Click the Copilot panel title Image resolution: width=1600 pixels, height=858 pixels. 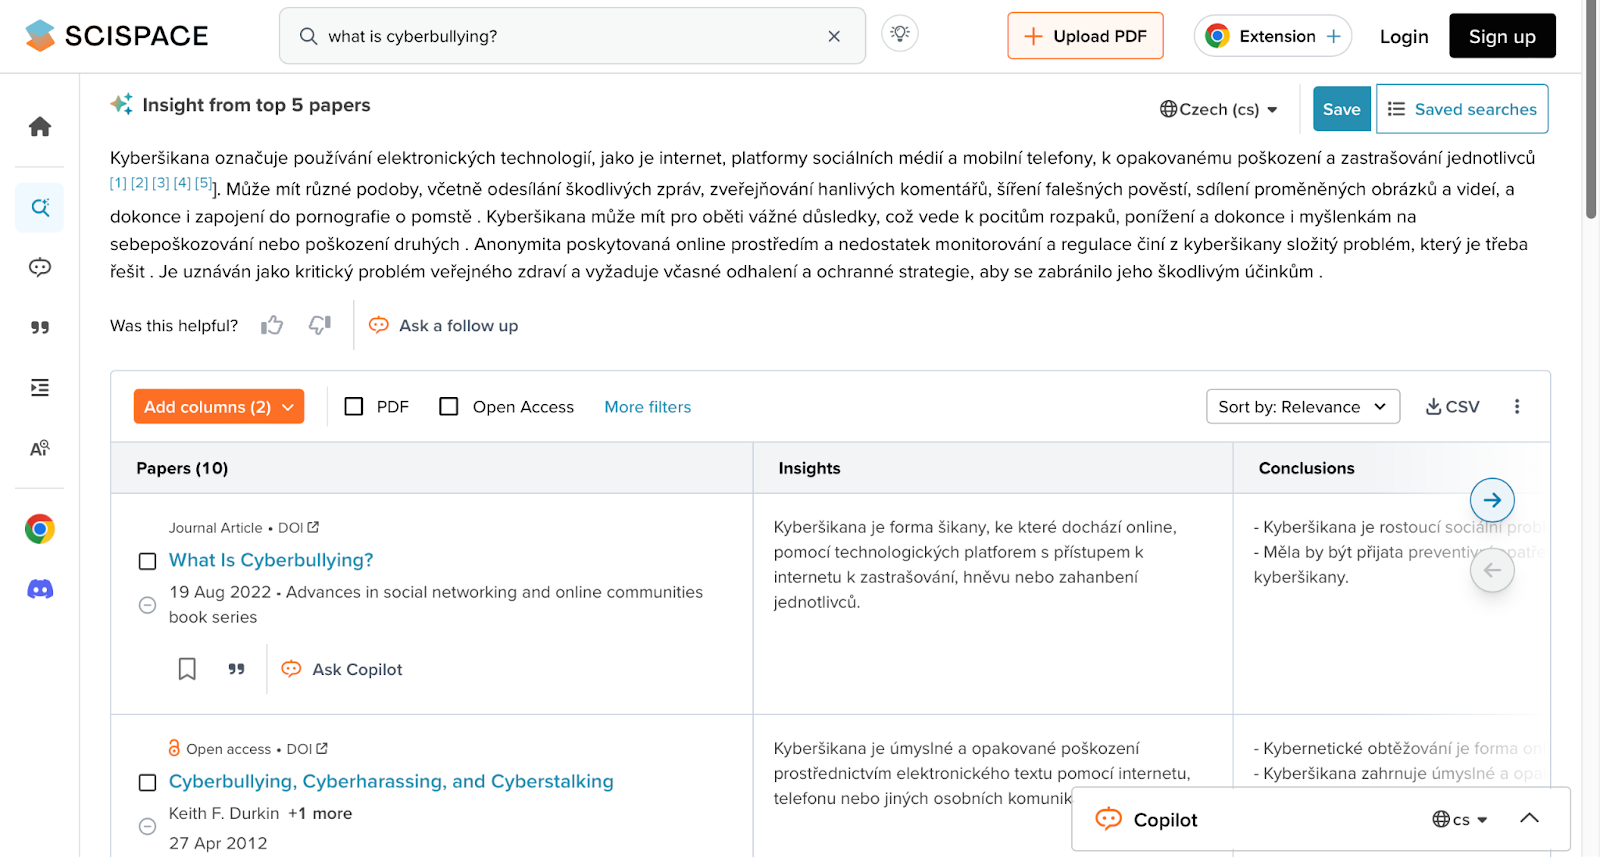coord(1165,820)
